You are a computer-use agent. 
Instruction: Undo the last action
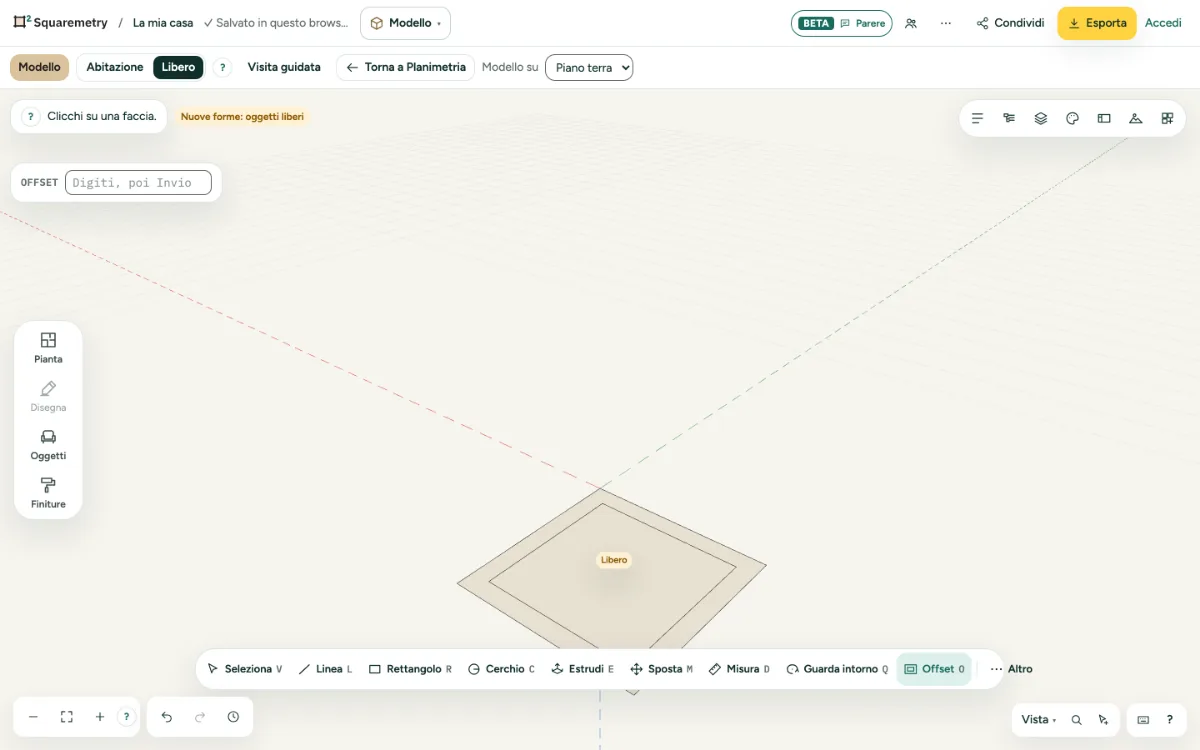167,717
